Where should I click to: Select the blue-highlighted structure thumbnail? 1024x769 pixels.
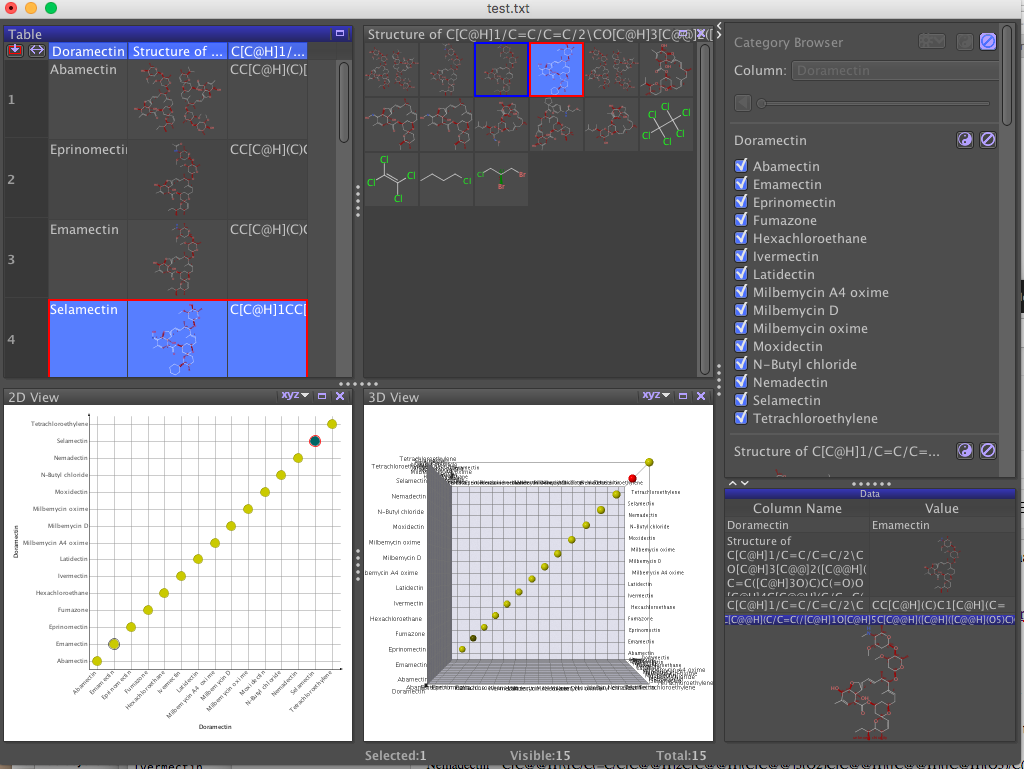[557, 69]
